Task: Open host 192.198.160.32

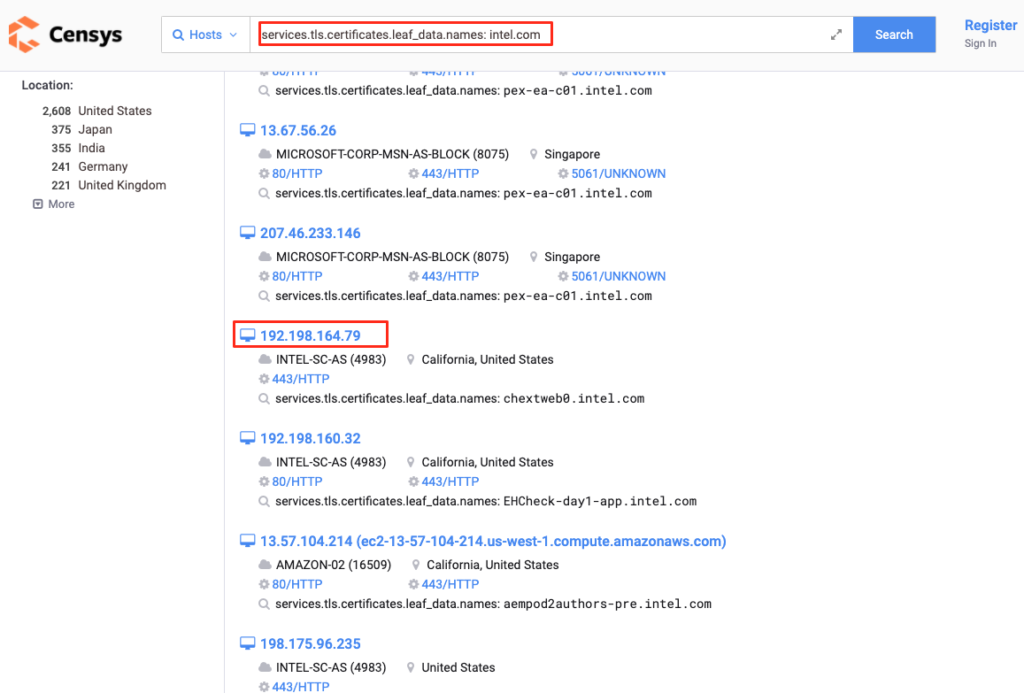Action: [310, 438]
